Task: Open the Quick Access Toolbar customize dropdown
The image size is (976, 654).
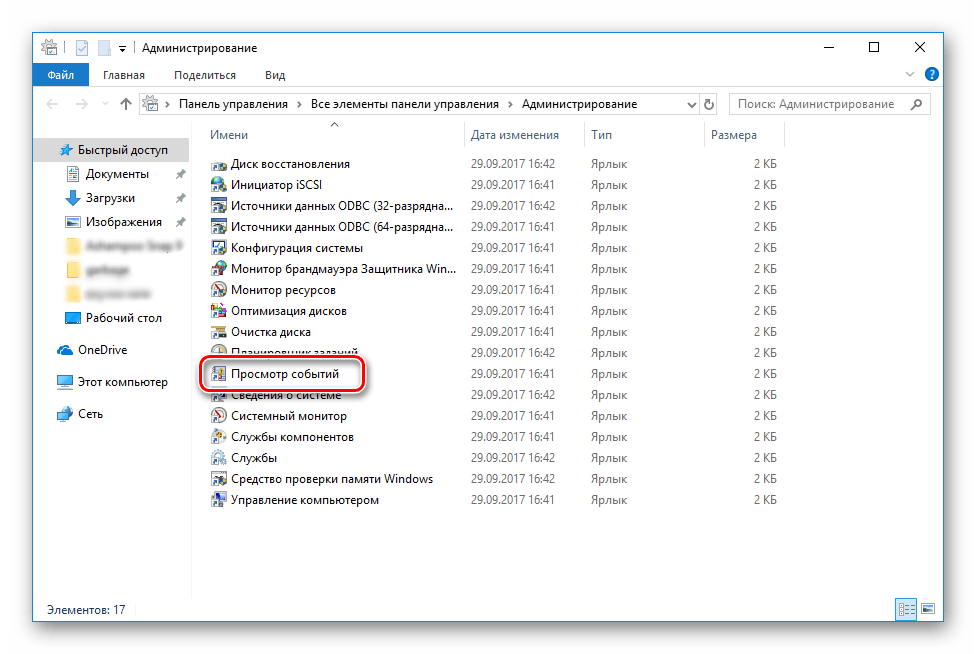Action: (122, 48)
